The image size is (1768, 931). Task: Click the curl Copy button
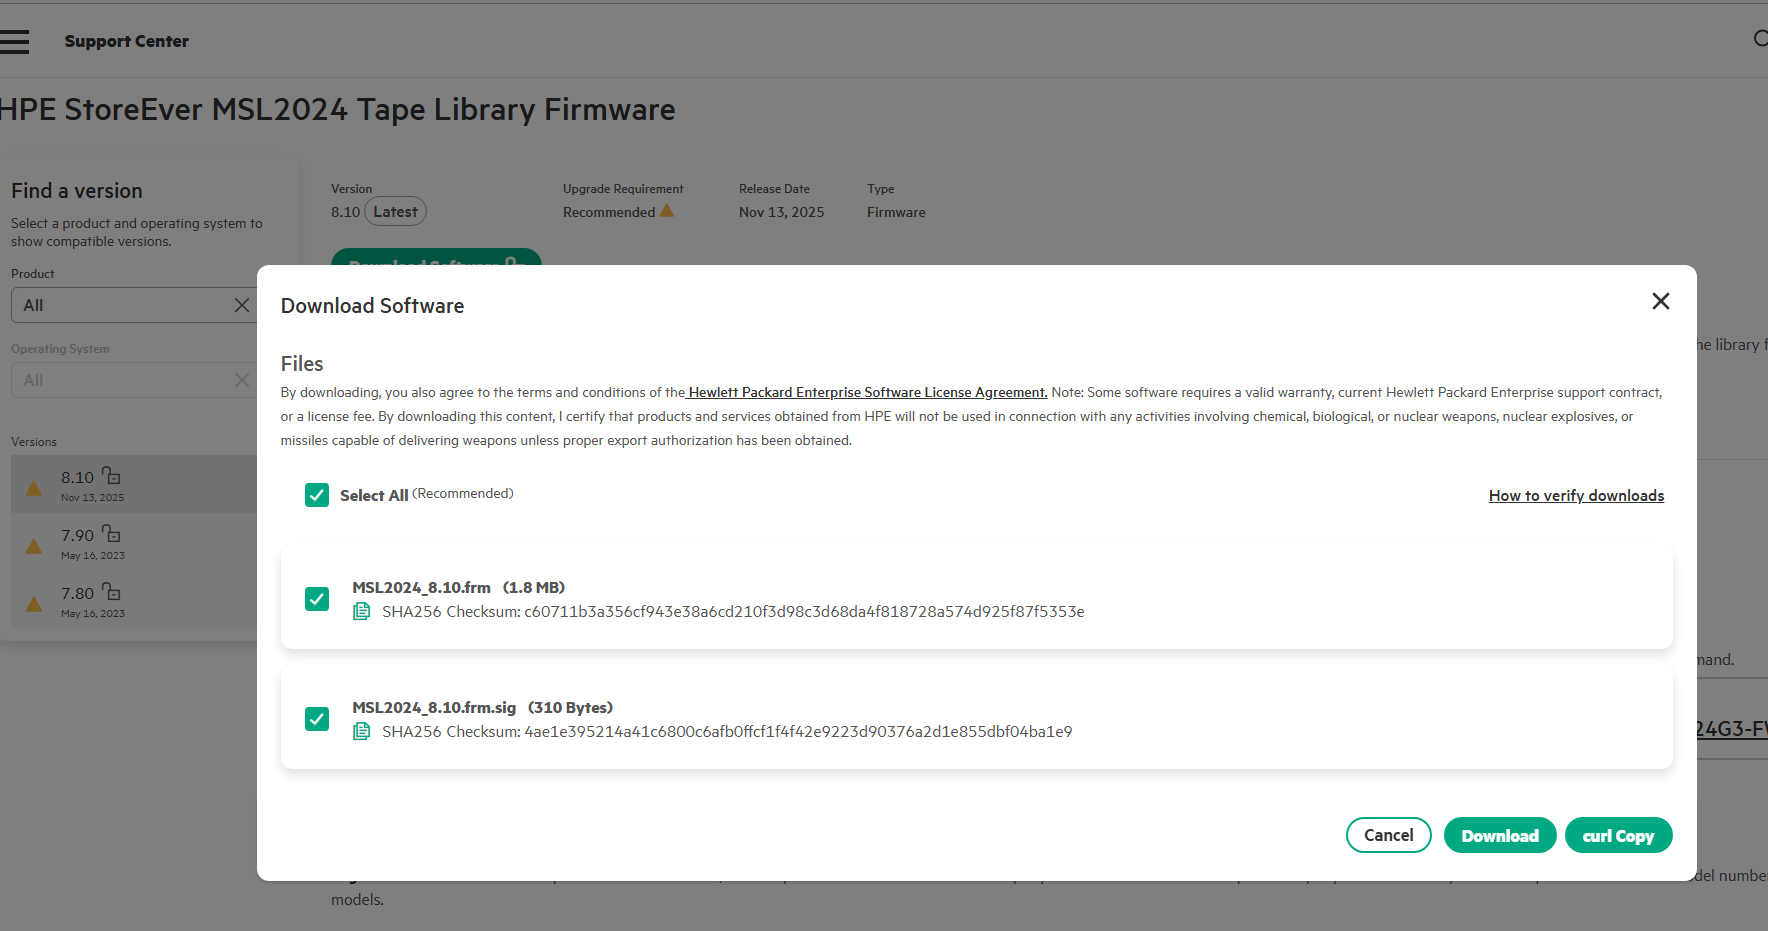pyautogui.click(x=1618, y=836)
